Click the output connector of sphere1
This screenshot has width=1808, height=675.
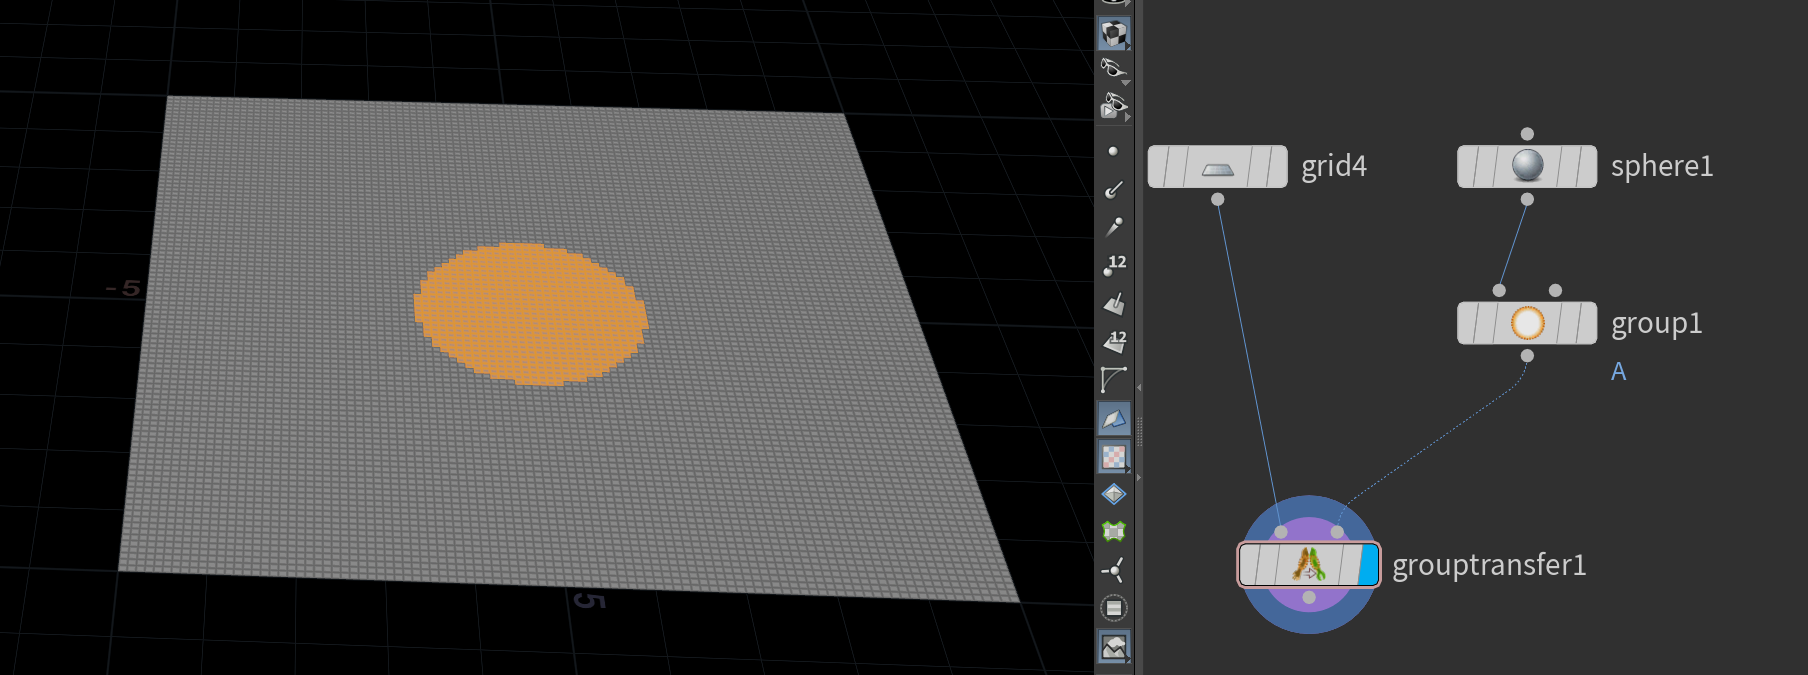click(1527, 199)
